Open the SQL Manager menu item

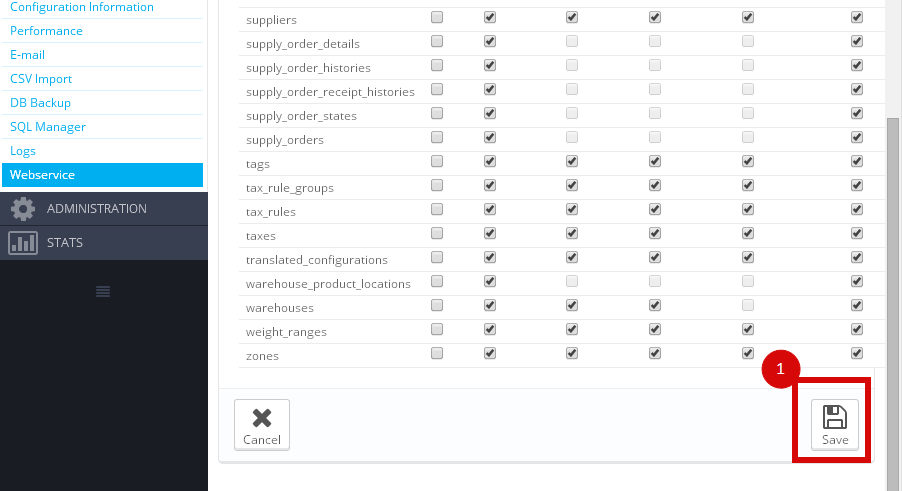click(48, 127)
